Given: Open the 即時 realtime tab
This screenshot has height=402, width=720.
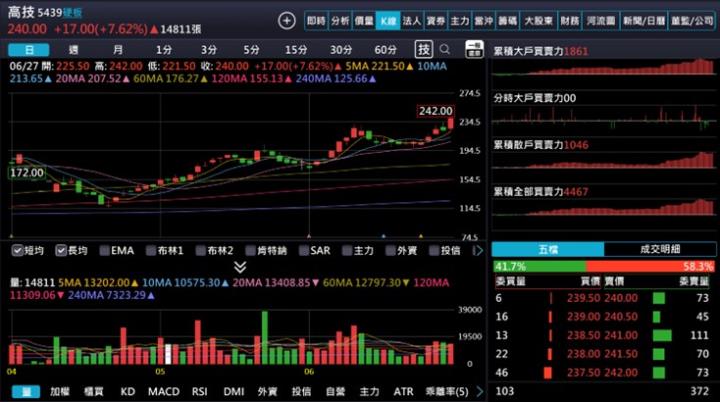Looking at the screenshot, I should coord(316,21).
